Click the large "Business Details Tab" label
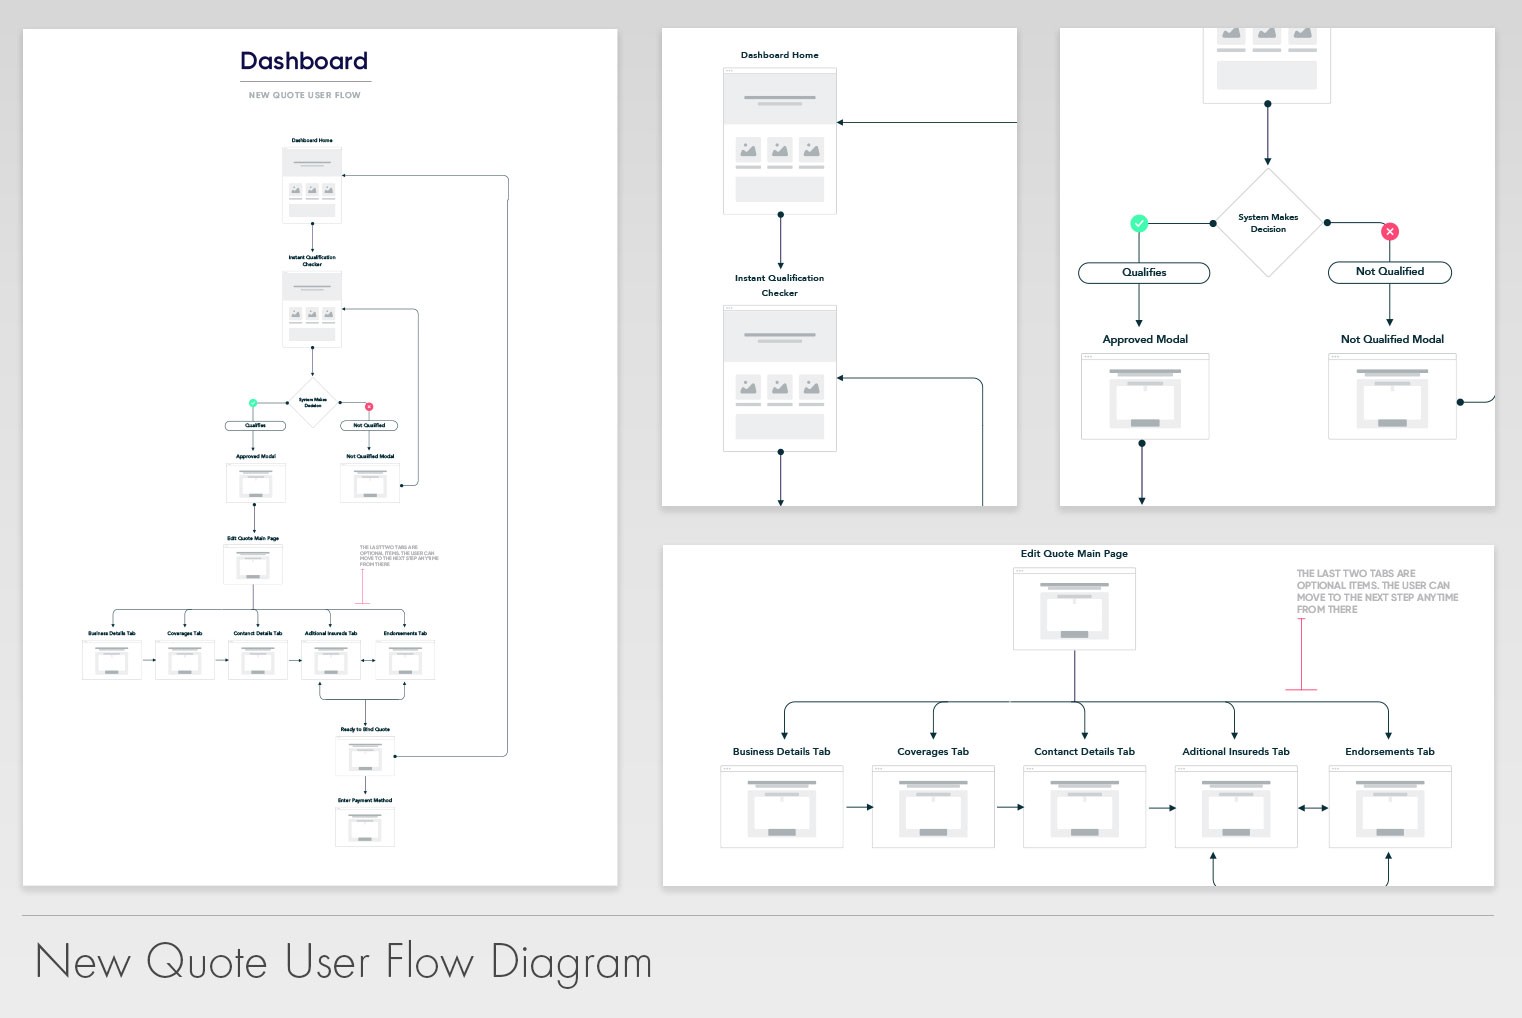The height and width of the screenshot is (1018, 1522). tap(781, 751)
